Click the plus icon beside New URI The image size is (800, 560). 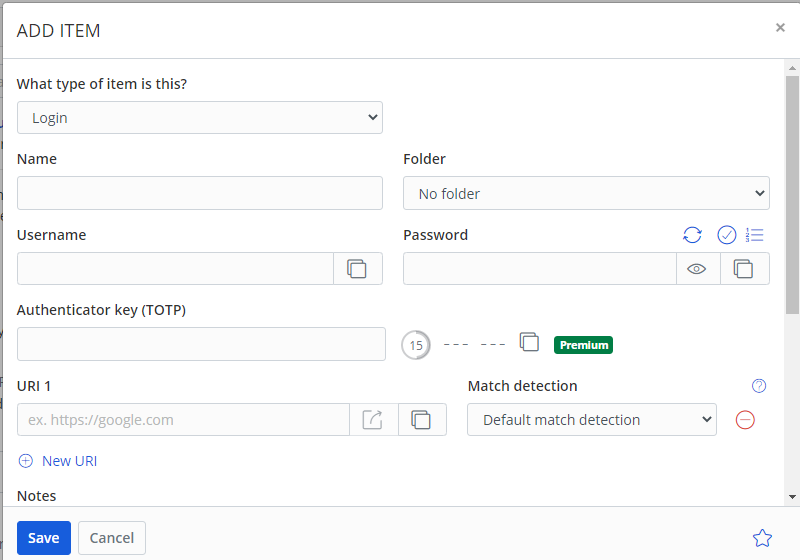[26, 461]
